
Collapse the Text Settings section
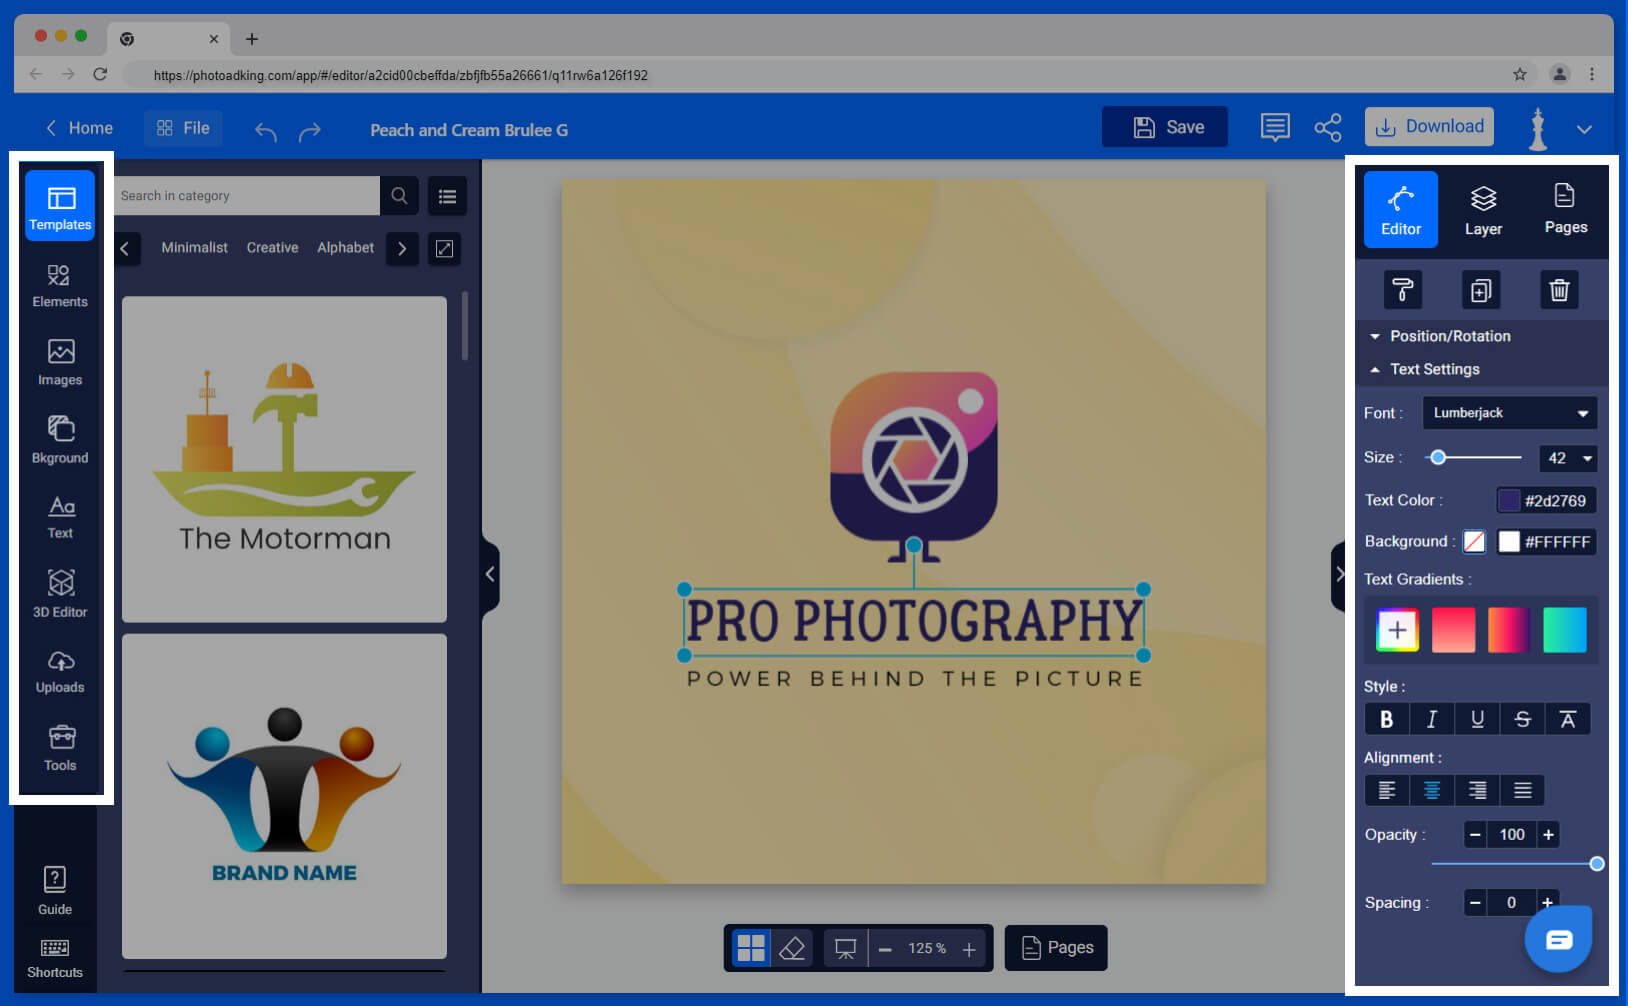click(x=1434, y=369)
